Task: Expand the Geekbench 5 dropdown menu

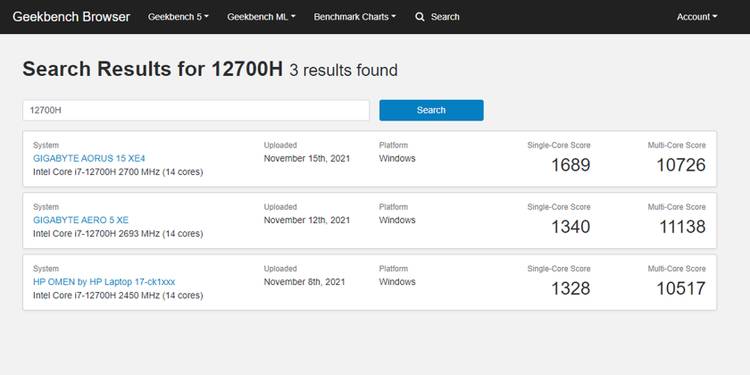Action: 178,17
